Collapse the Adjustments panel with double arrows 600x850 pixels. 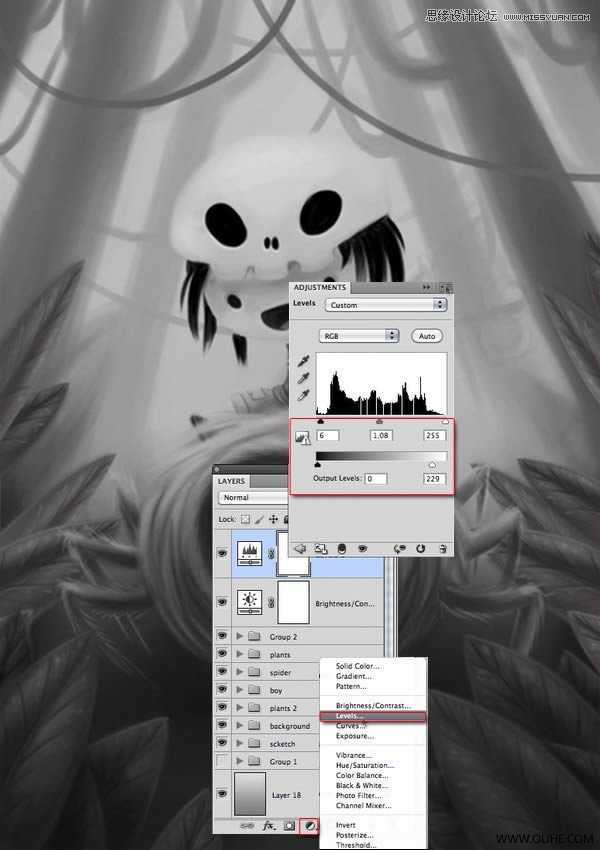point(427,287)
